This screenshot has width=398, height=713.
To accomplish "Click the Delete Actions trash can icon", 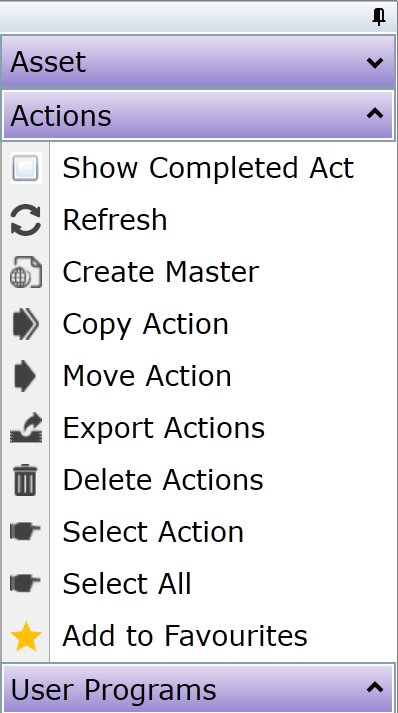I will coord(25,480).
